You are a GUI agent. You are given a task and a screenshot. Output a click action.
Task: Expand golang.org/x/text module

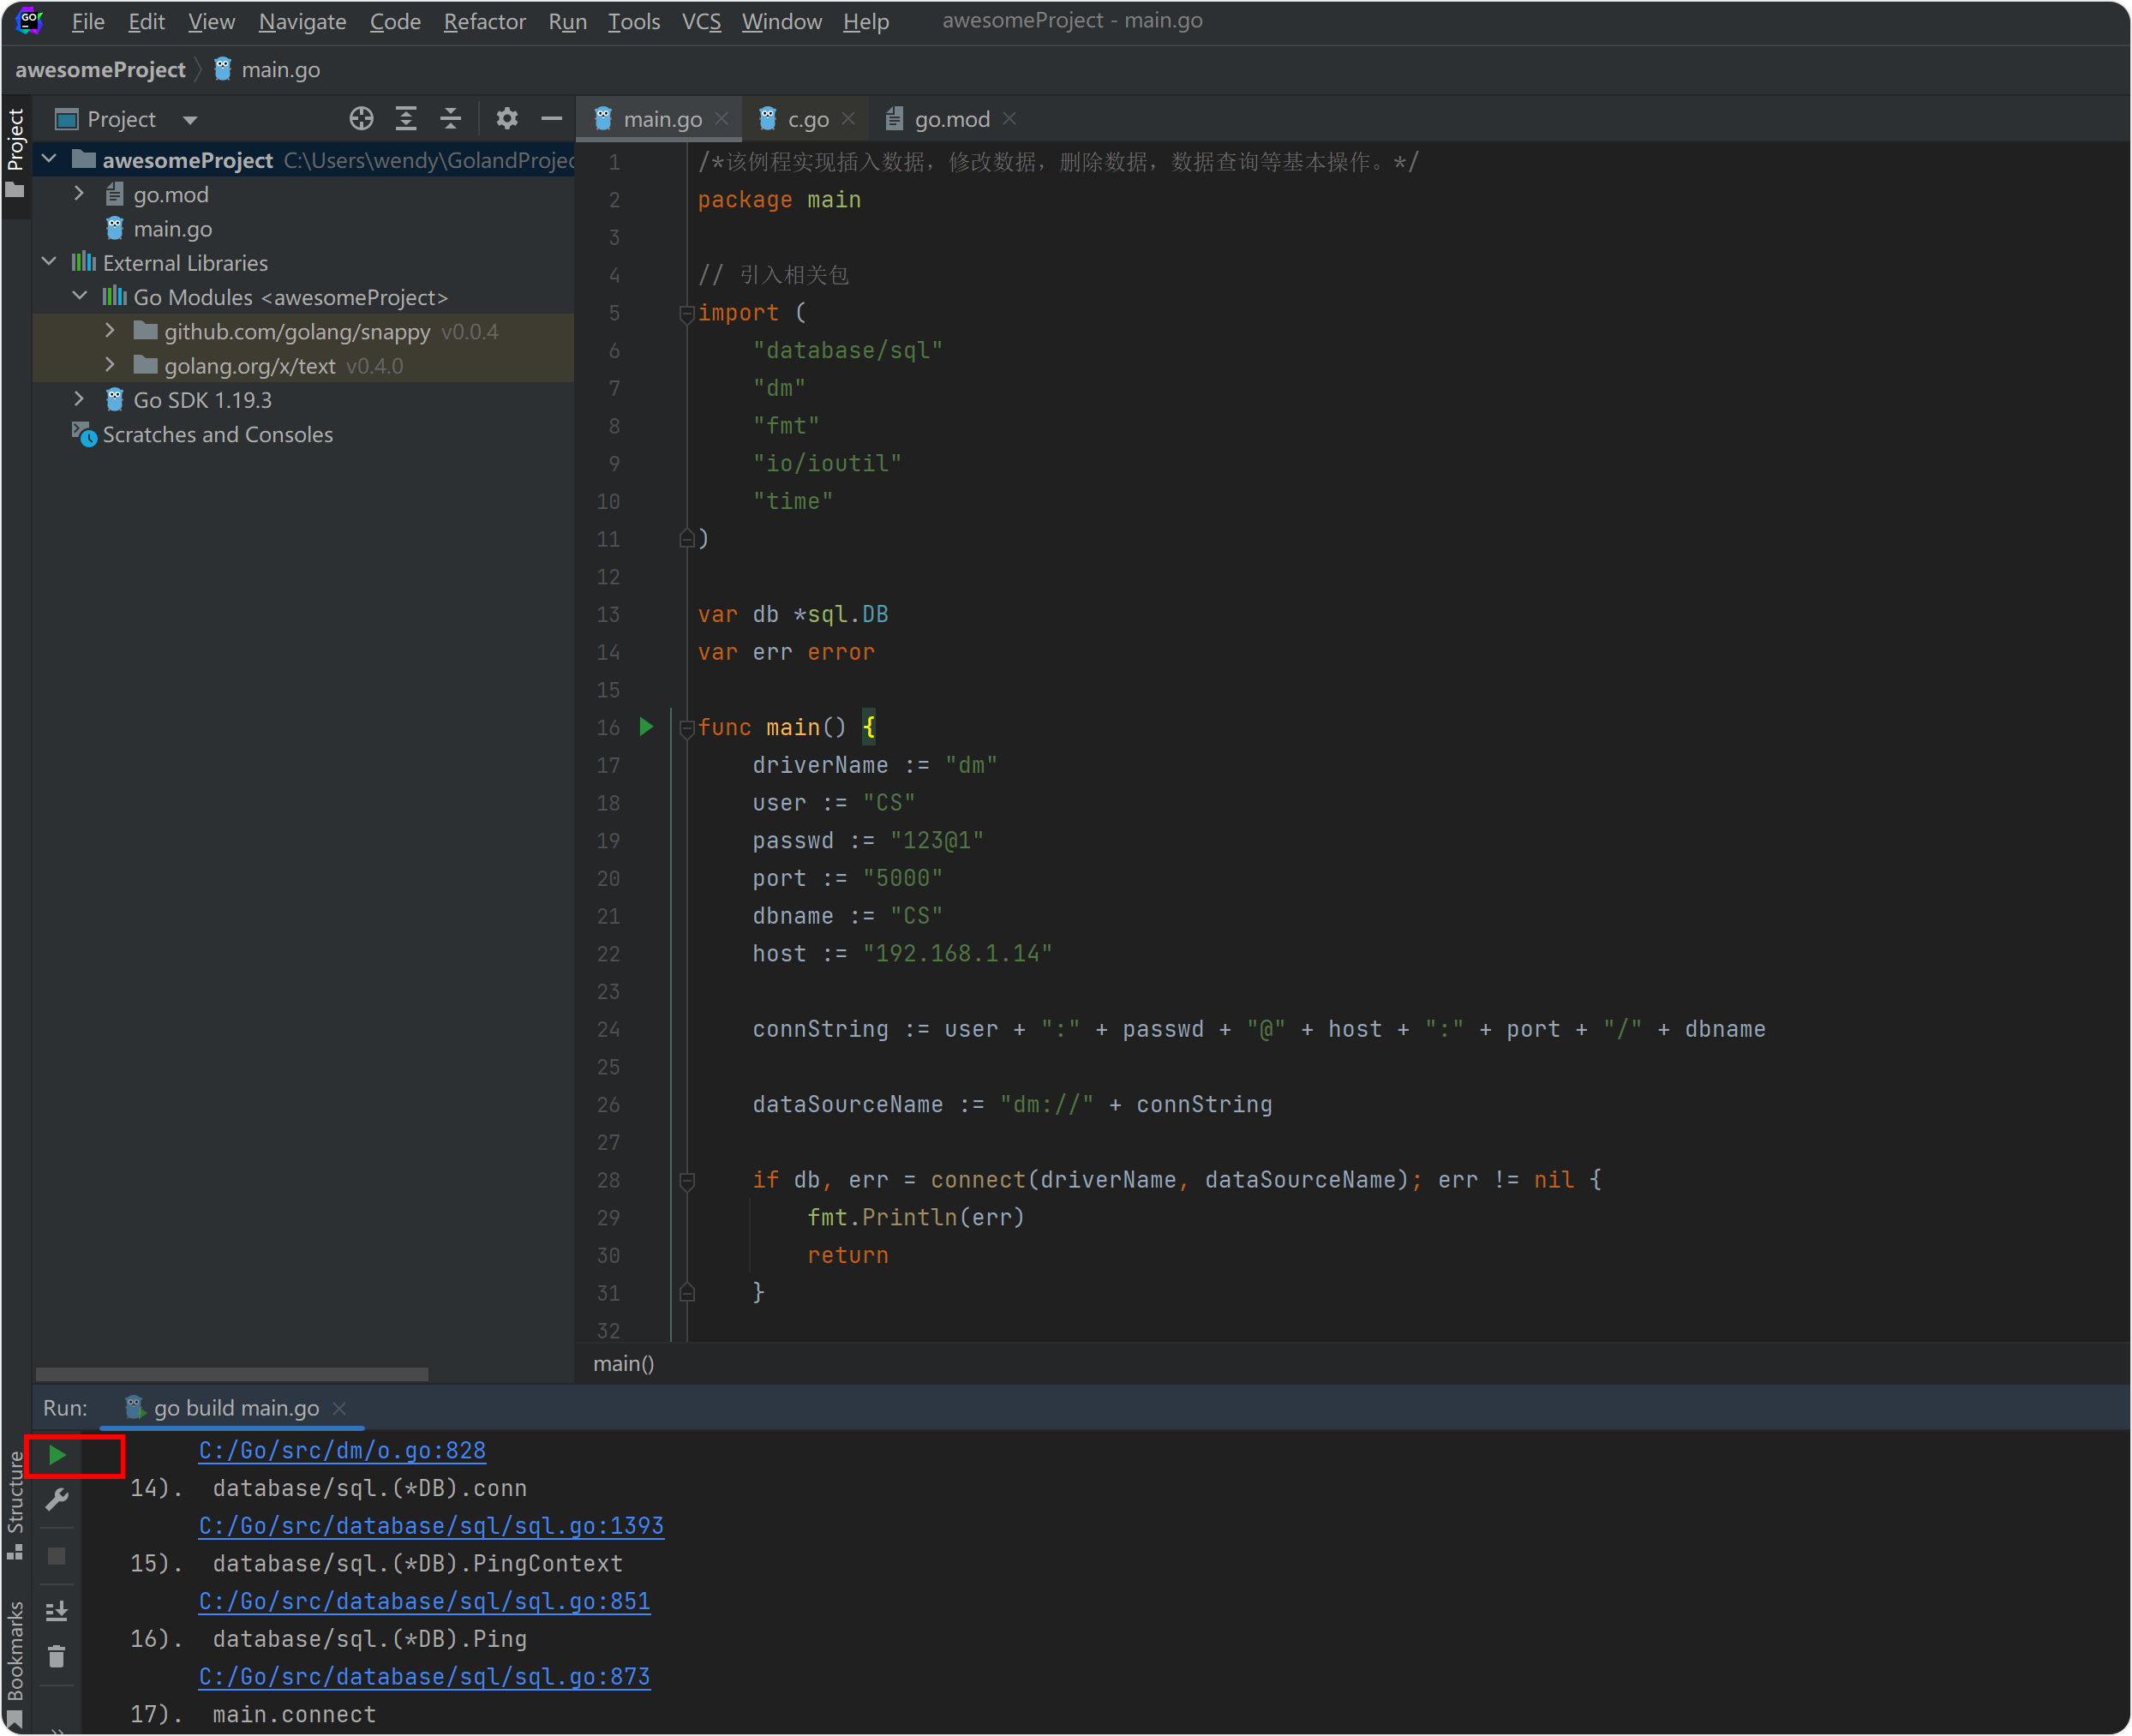point(111,365)
